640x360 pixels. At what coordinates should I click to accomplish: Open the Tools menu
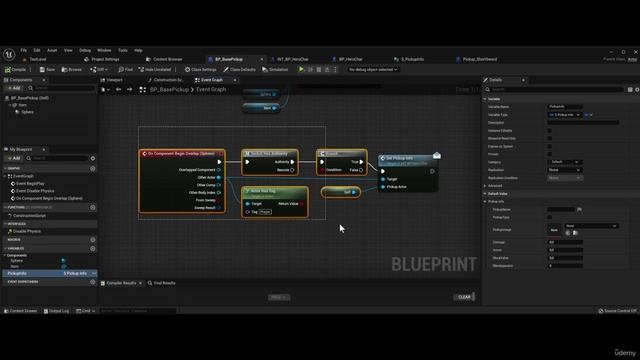[x=123, y=50]
